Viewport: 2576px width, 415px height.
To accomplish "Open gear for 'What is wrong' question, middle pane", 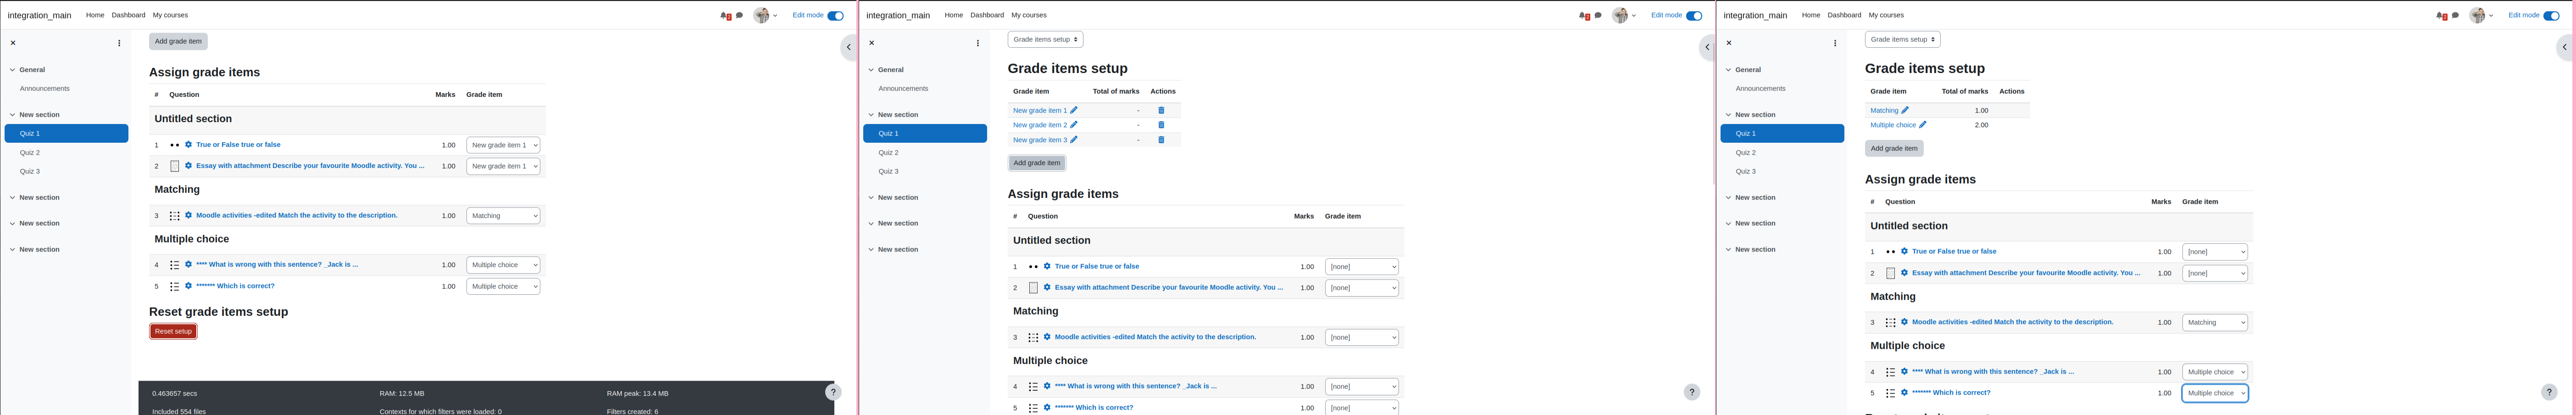I will click(x=1047, y=386).
